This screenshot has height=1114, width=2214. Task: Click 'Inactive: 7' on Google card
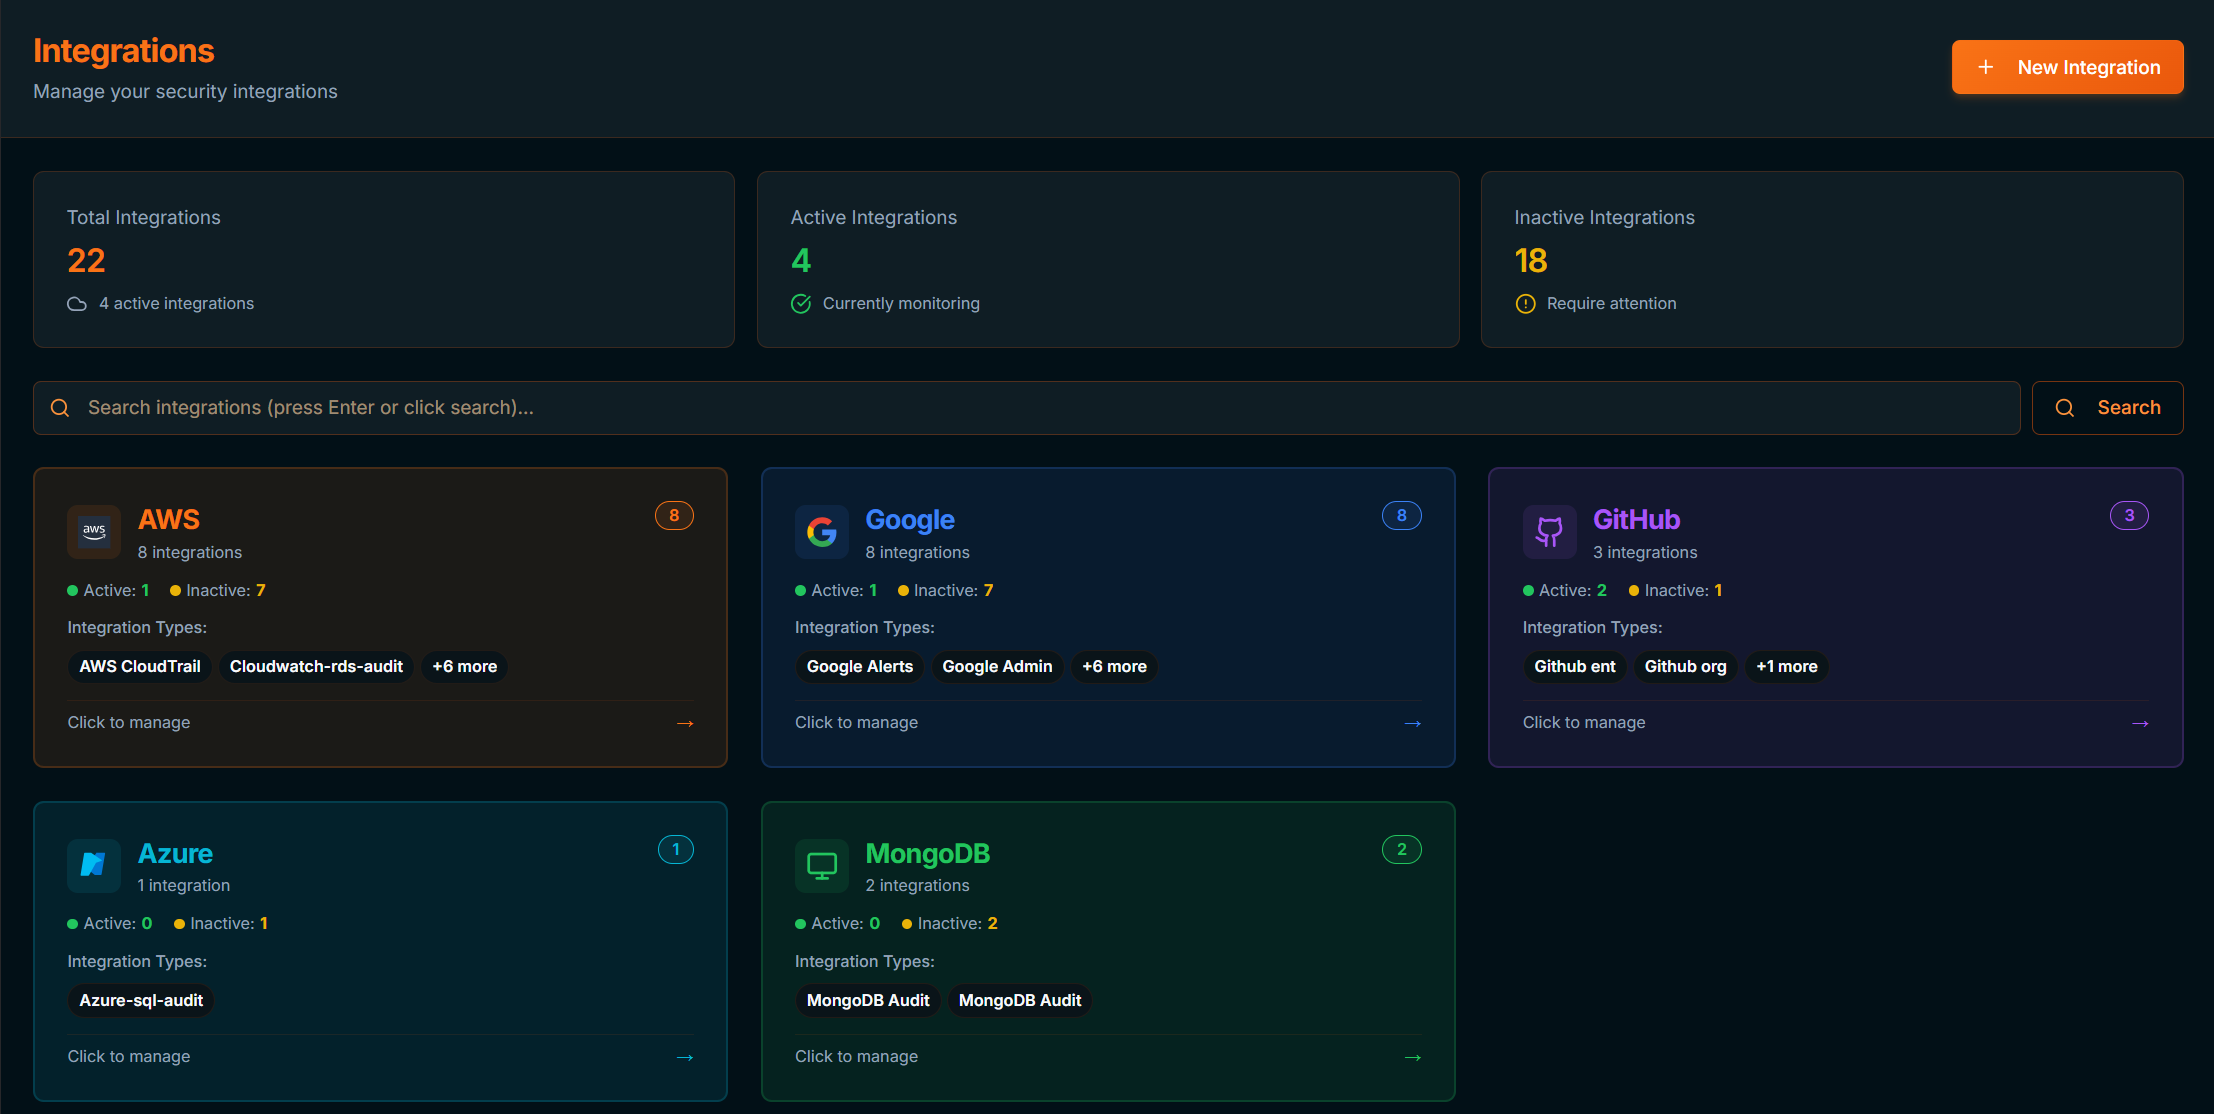click(x=946, y=591)
